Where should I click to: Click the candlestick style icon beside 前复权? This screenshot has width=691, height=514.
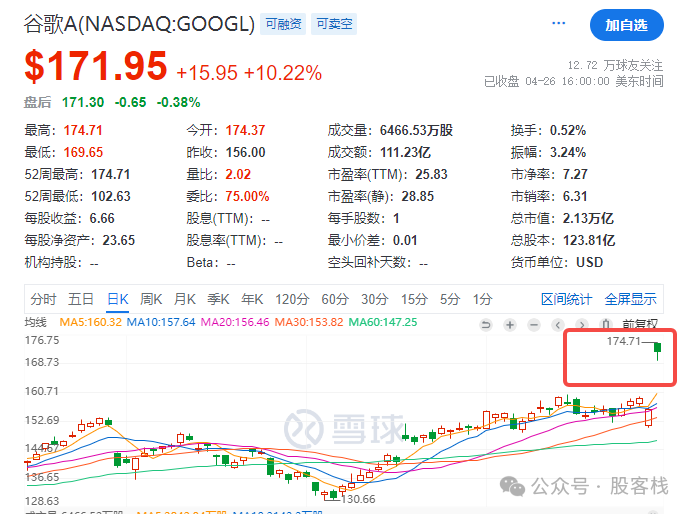(606, 325)
